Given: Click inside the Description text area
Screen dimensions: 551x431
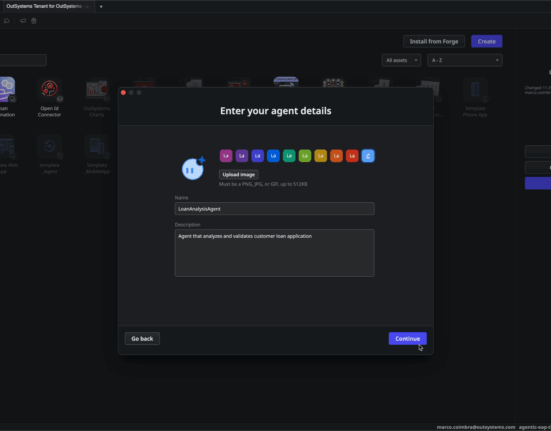Looking at the screenshot, I should point(274,253).
